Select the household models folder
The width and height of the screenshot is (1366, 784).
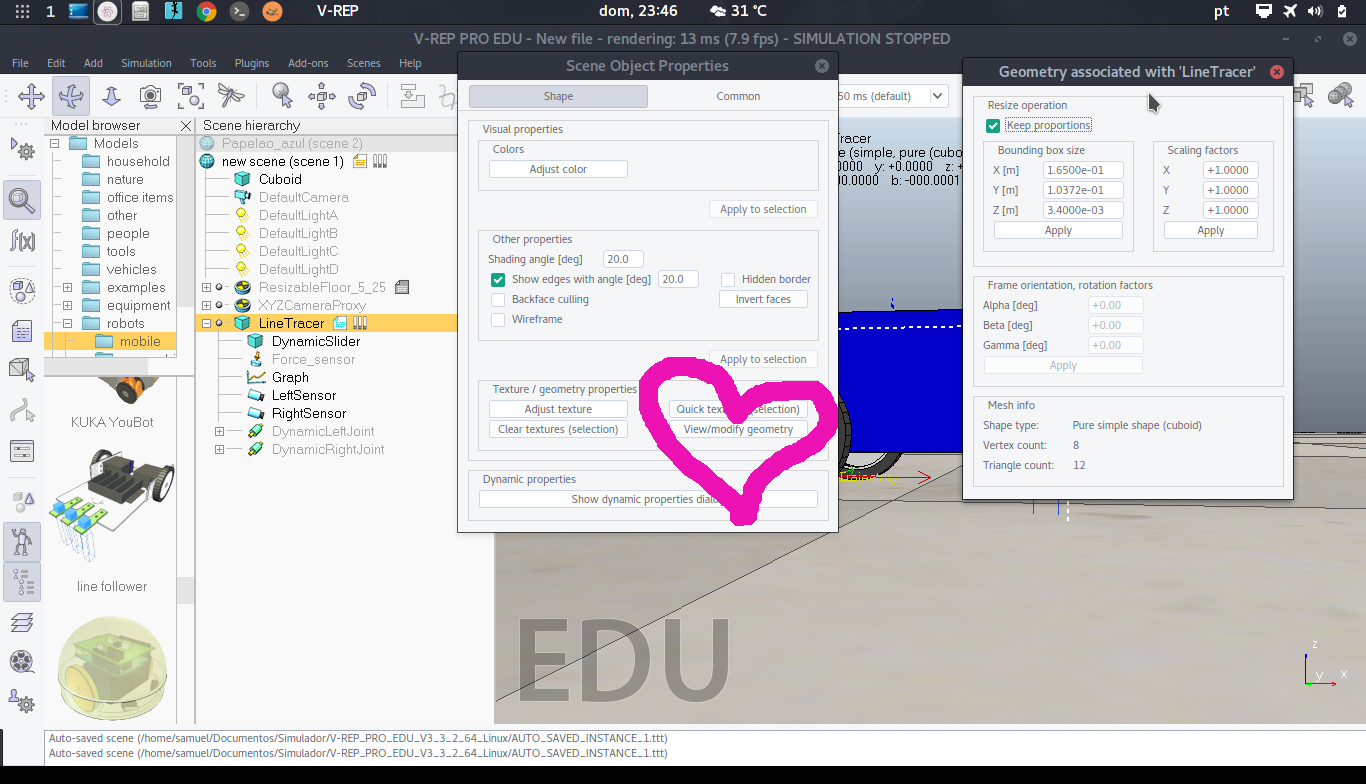pos(138,161)
